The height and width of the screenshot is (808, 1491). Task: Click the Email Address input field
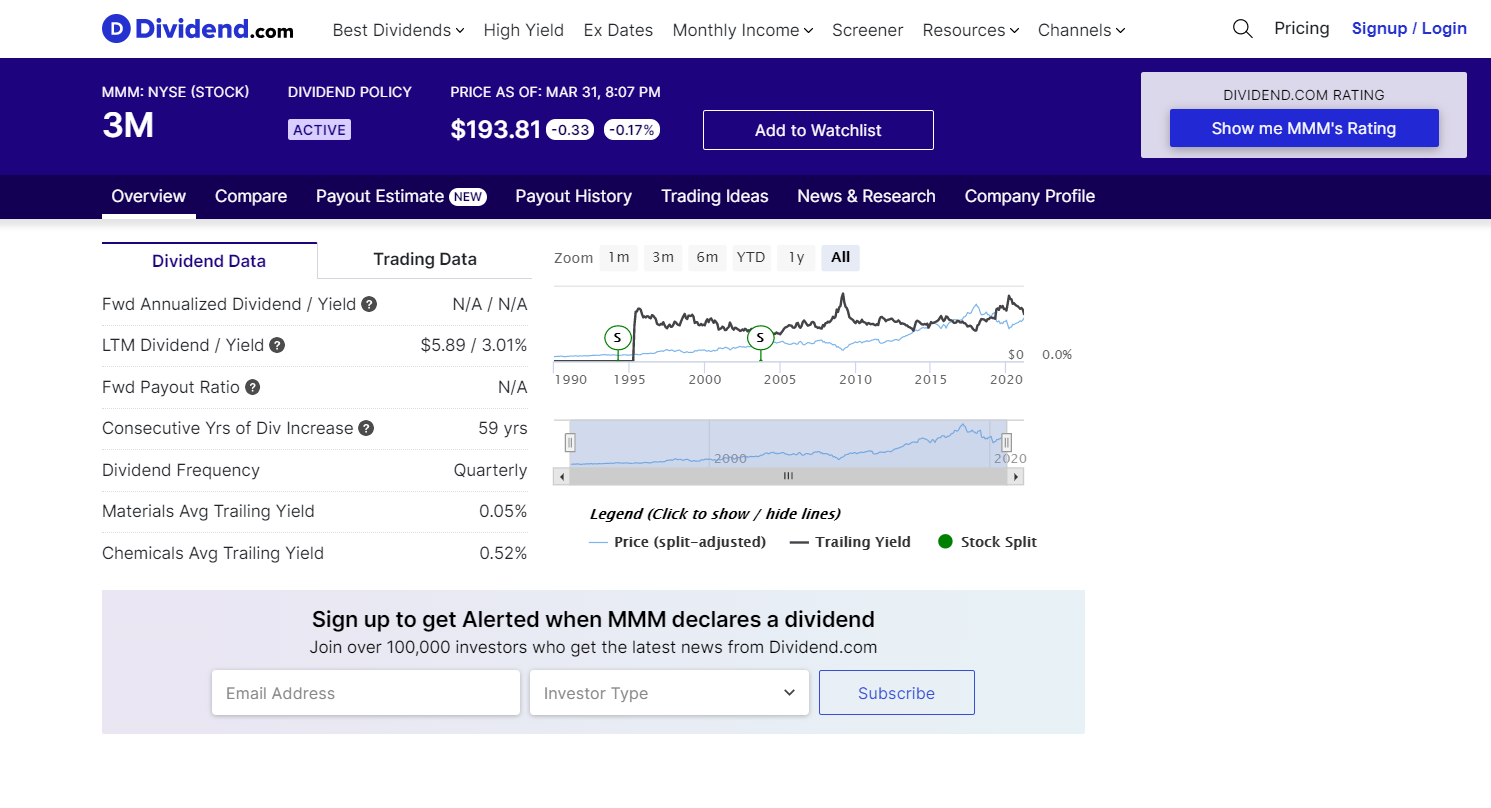coord(366,693)
